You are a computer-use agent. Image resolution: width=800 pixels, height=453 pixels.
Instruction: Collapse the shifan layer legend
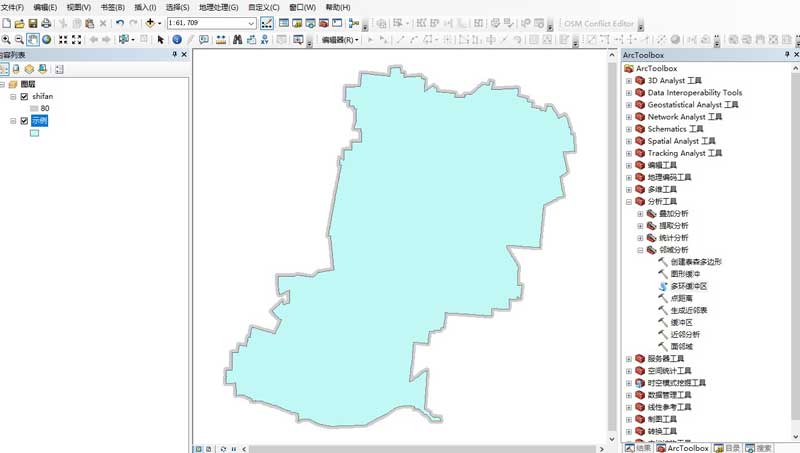point(13,96)
